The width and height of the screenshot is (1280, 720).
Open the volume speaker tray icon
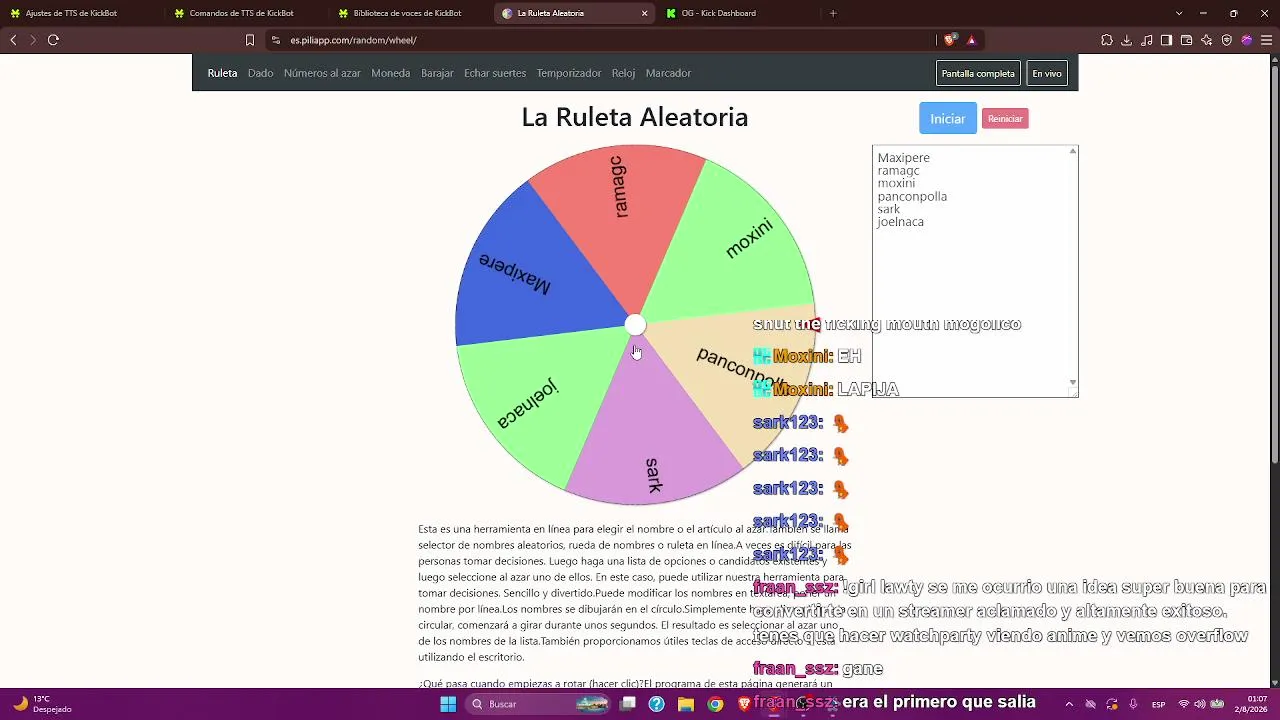(x=1200, y=704)
